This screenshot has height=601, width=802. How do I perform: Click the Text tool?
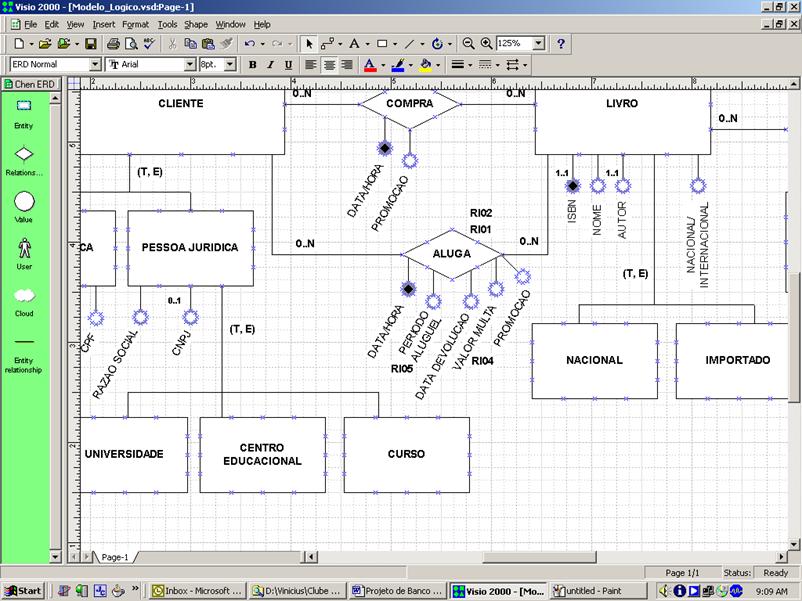click(x=355, y=44)
